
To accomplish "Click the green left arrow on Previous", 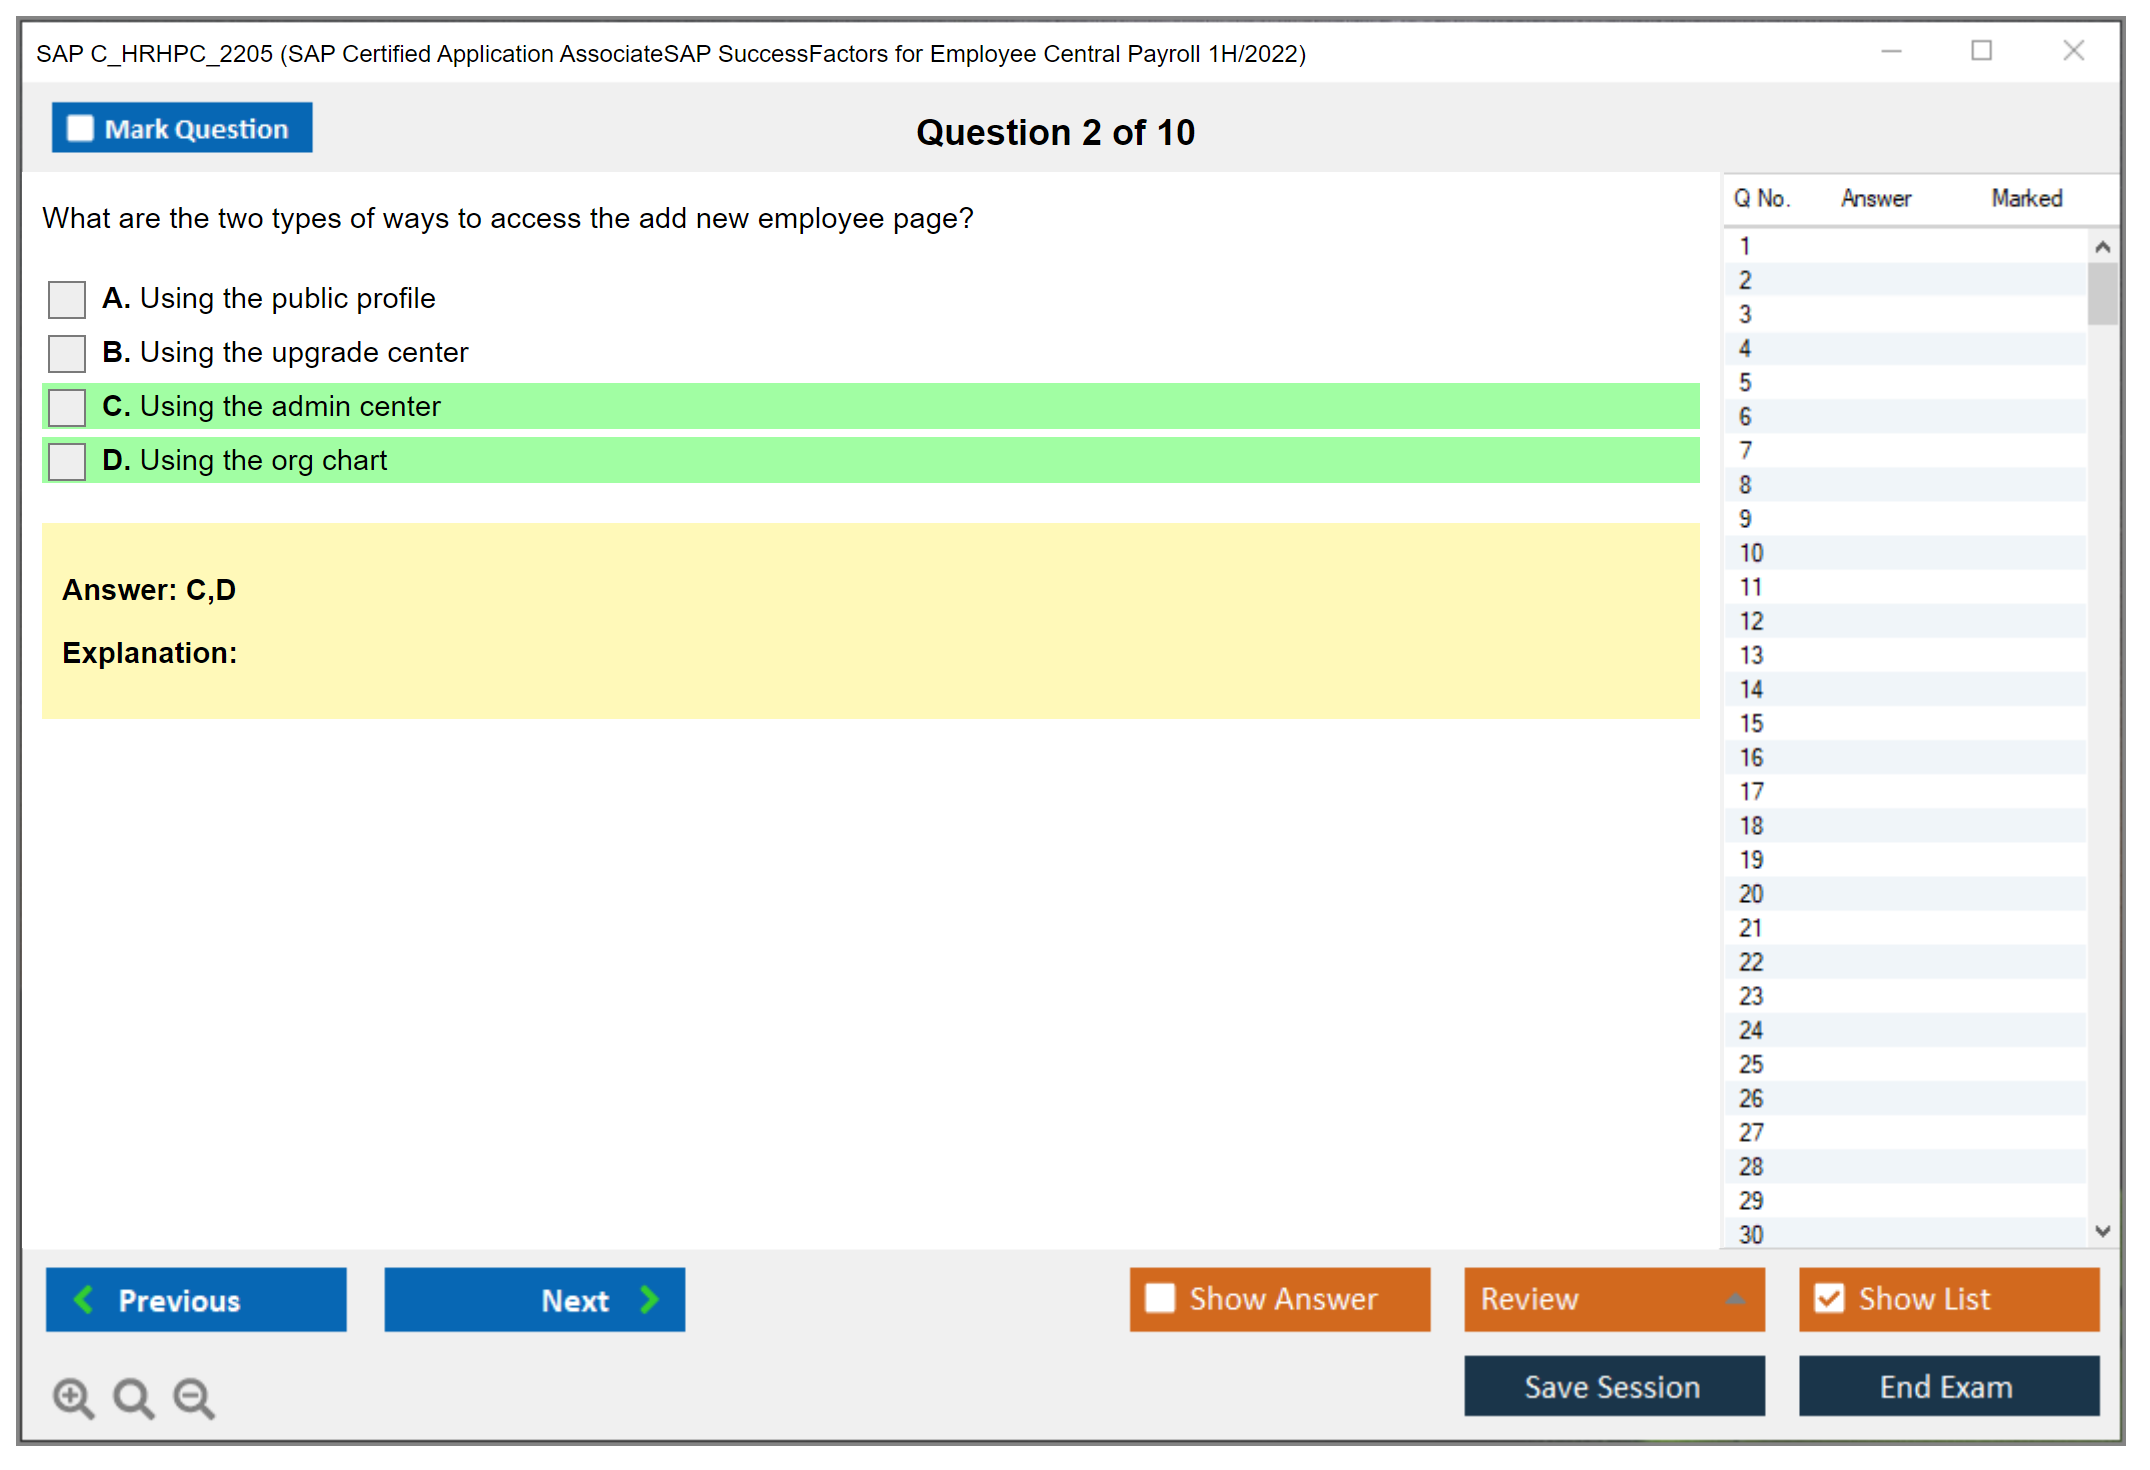I will pos(84,1299).
